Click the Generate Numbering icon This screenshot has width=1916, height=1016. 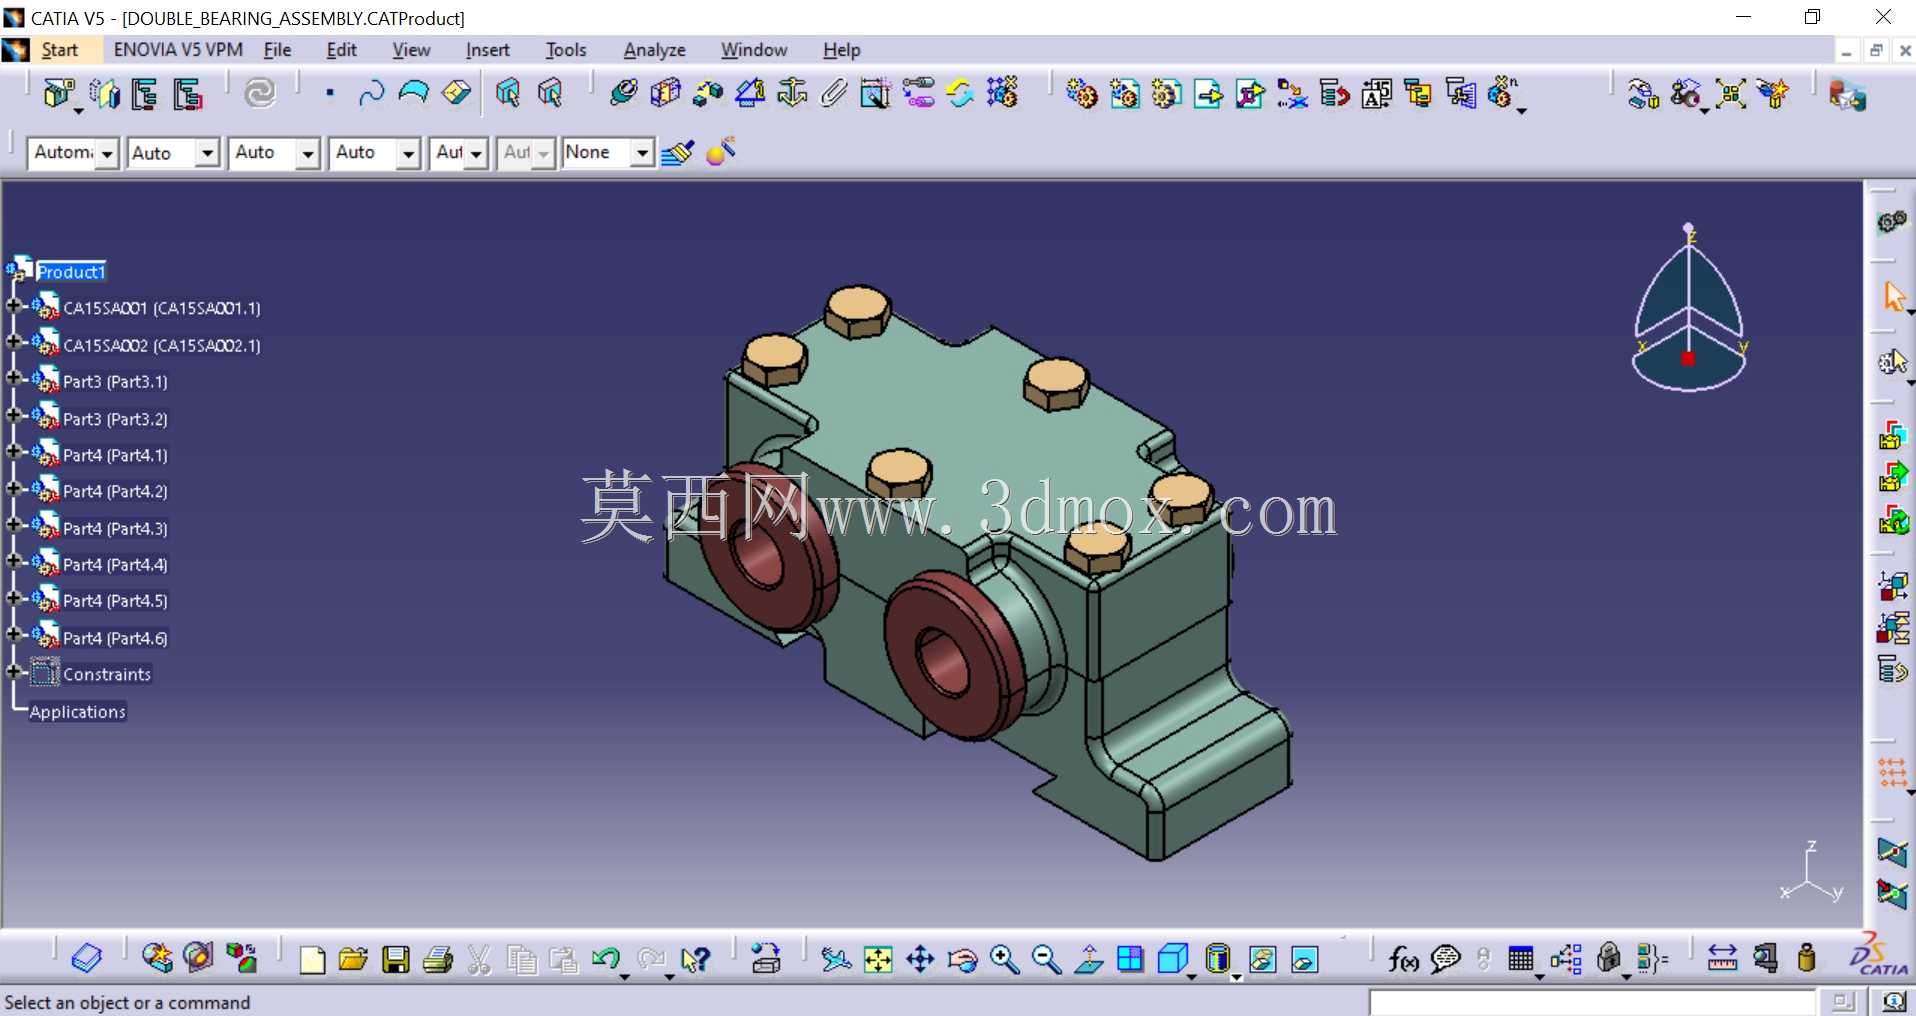1376,94
